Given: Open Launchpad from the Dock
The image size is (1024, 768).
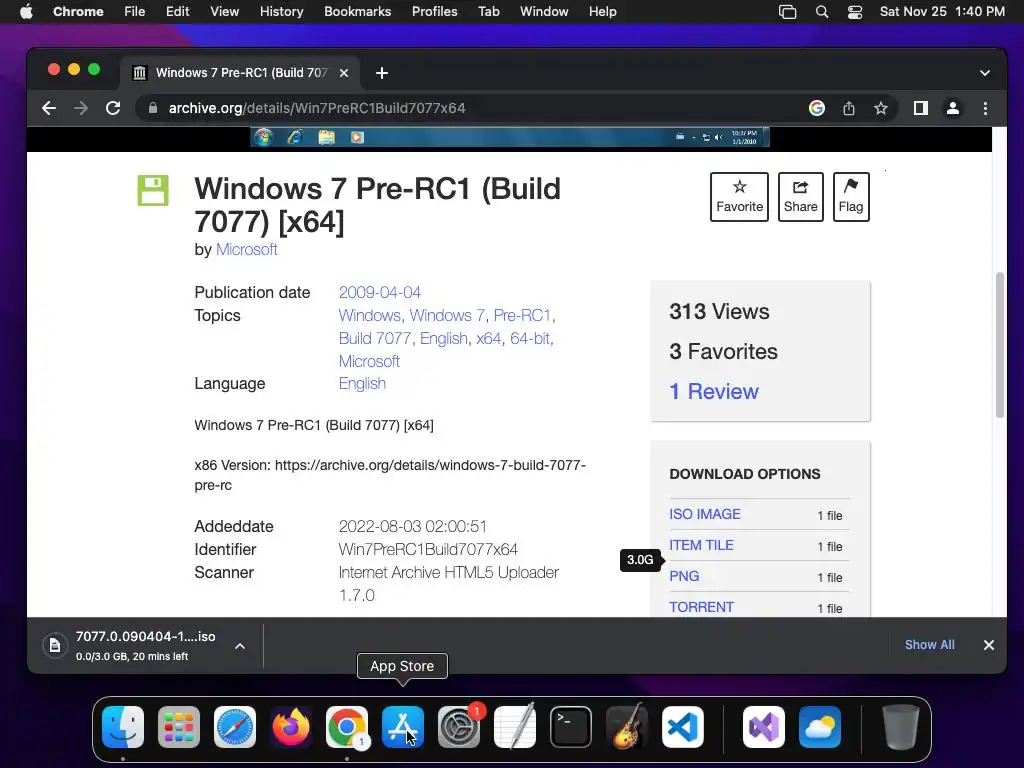Looking at the screenshot, I should click(179, 727).
